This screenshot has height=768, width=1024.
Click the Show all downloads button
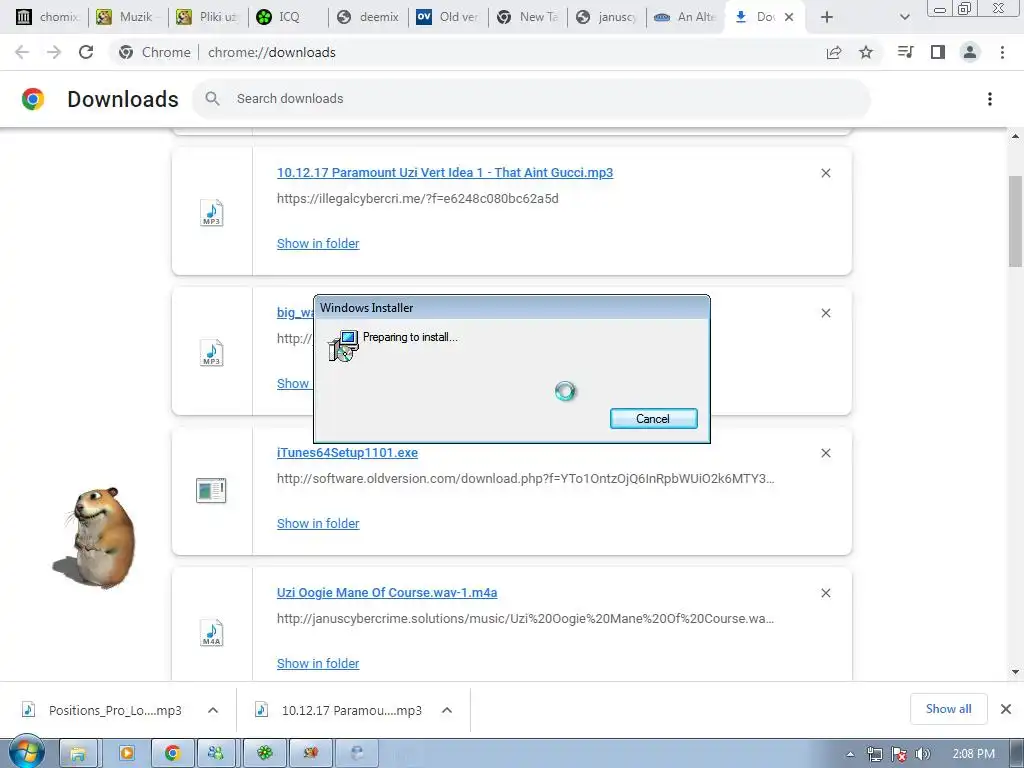[x=948, y=709]
